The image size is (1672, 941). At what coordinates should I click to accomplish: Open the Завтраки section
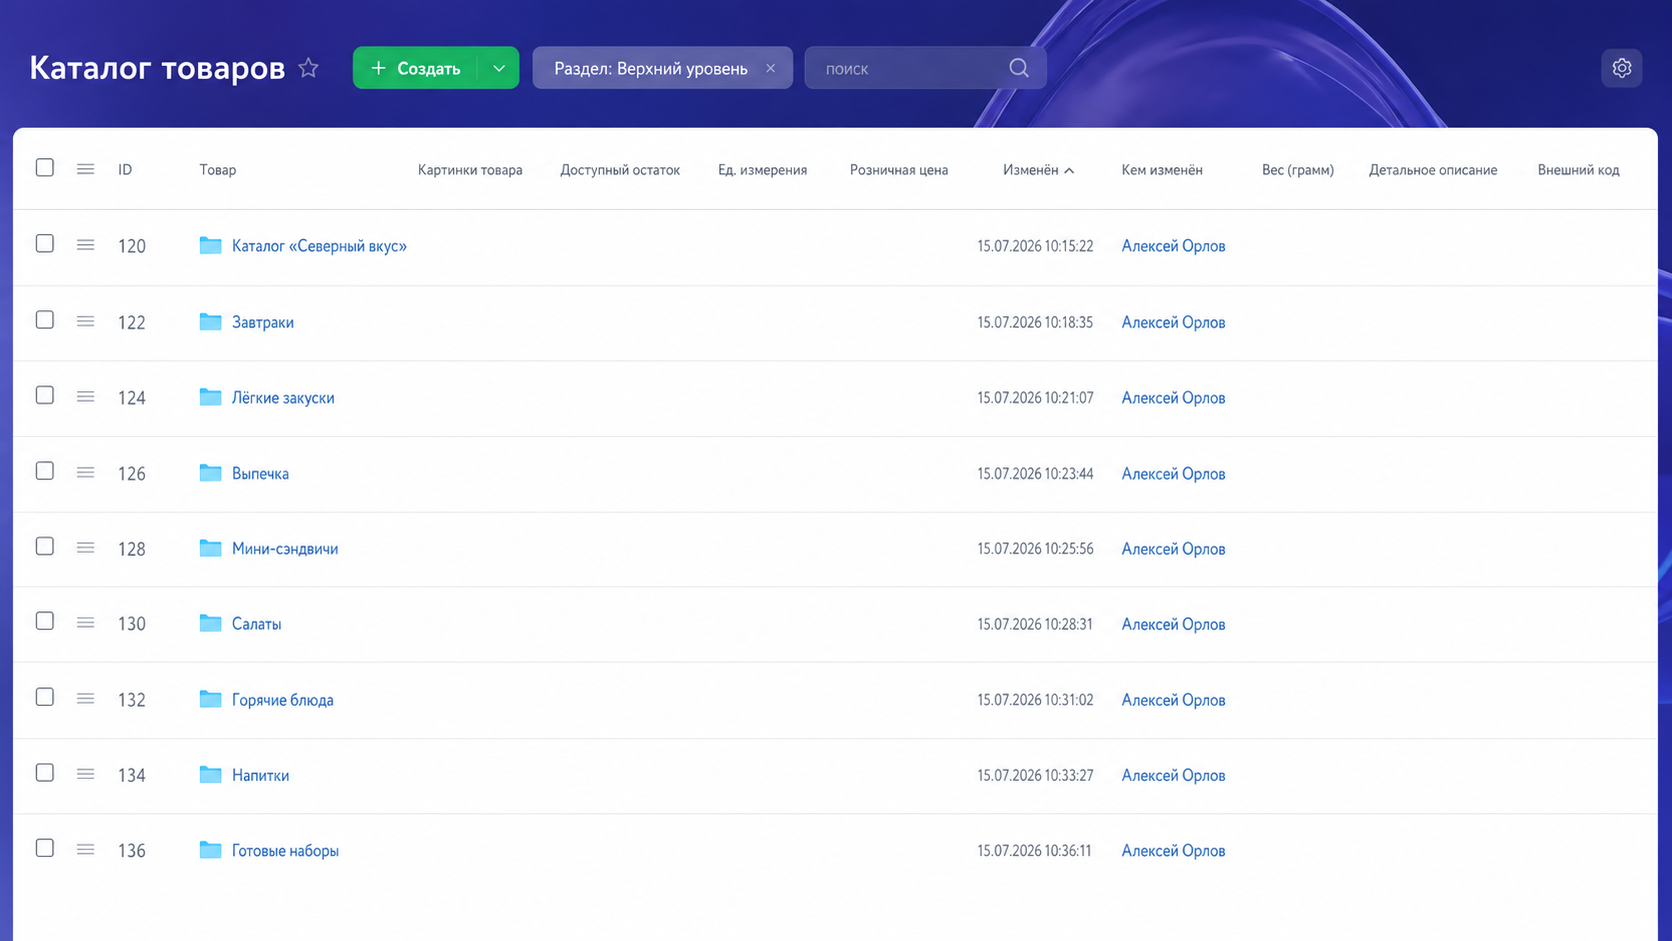263,322
